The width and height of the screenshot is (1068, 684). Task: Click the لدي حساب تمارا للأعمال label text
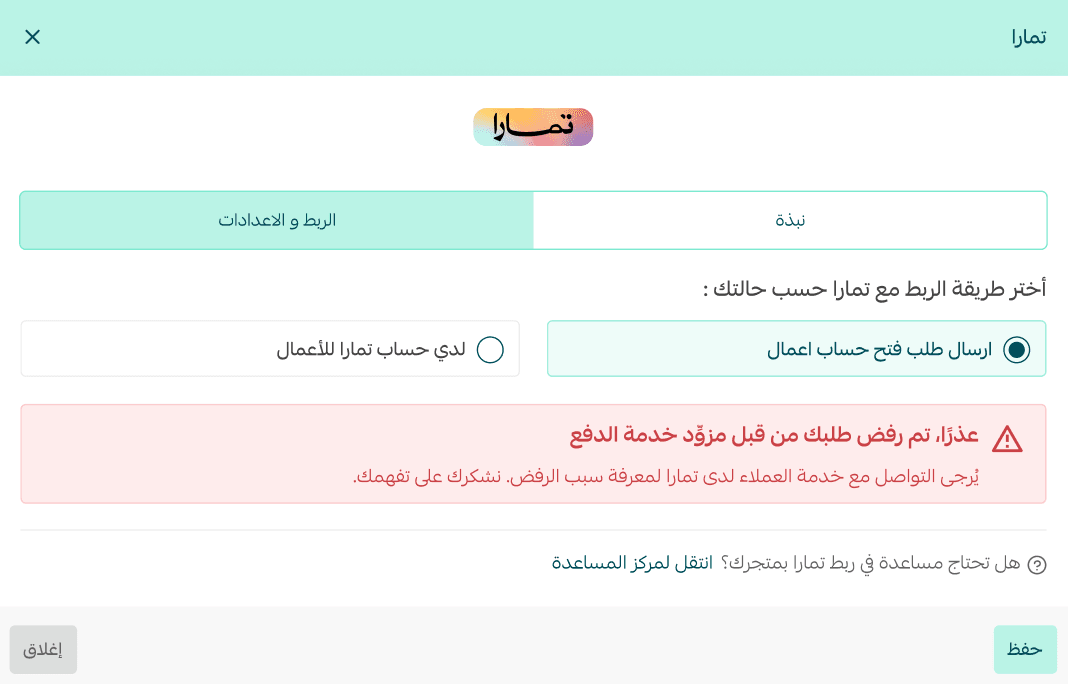371,349
